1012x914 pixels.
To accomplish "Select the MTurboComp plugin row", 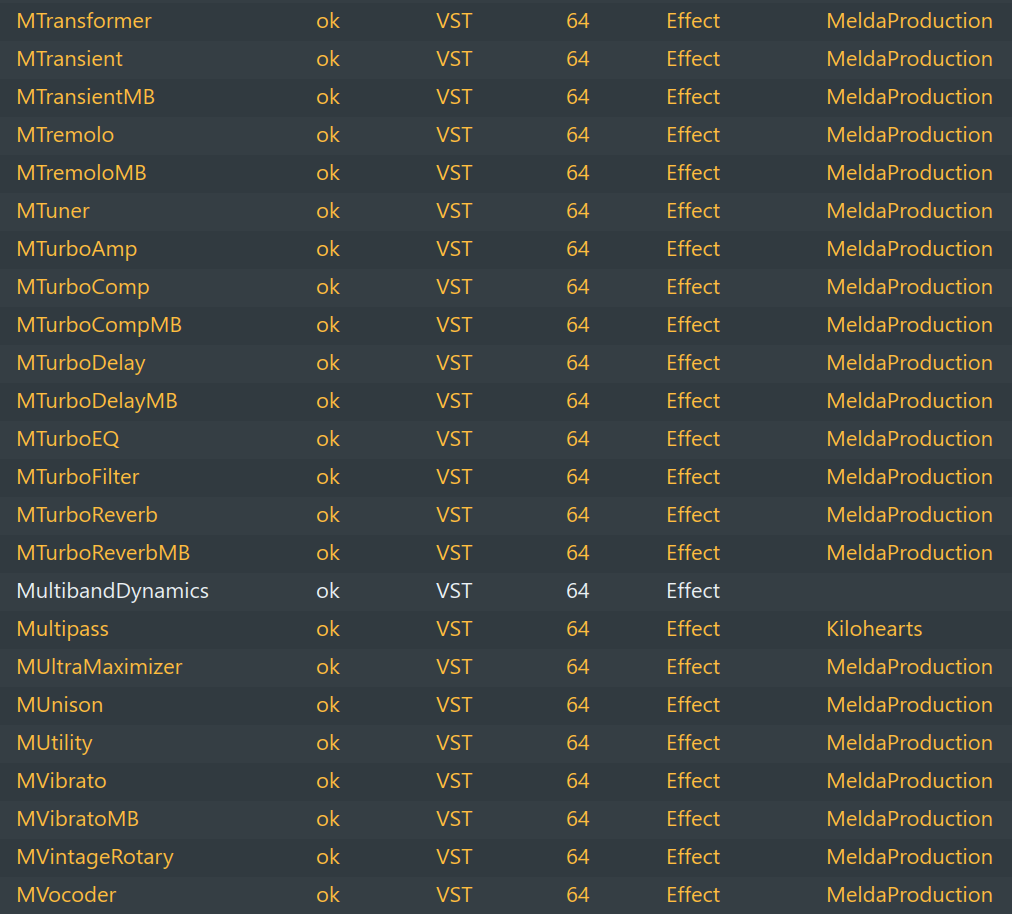I will [x=506, y=288].
